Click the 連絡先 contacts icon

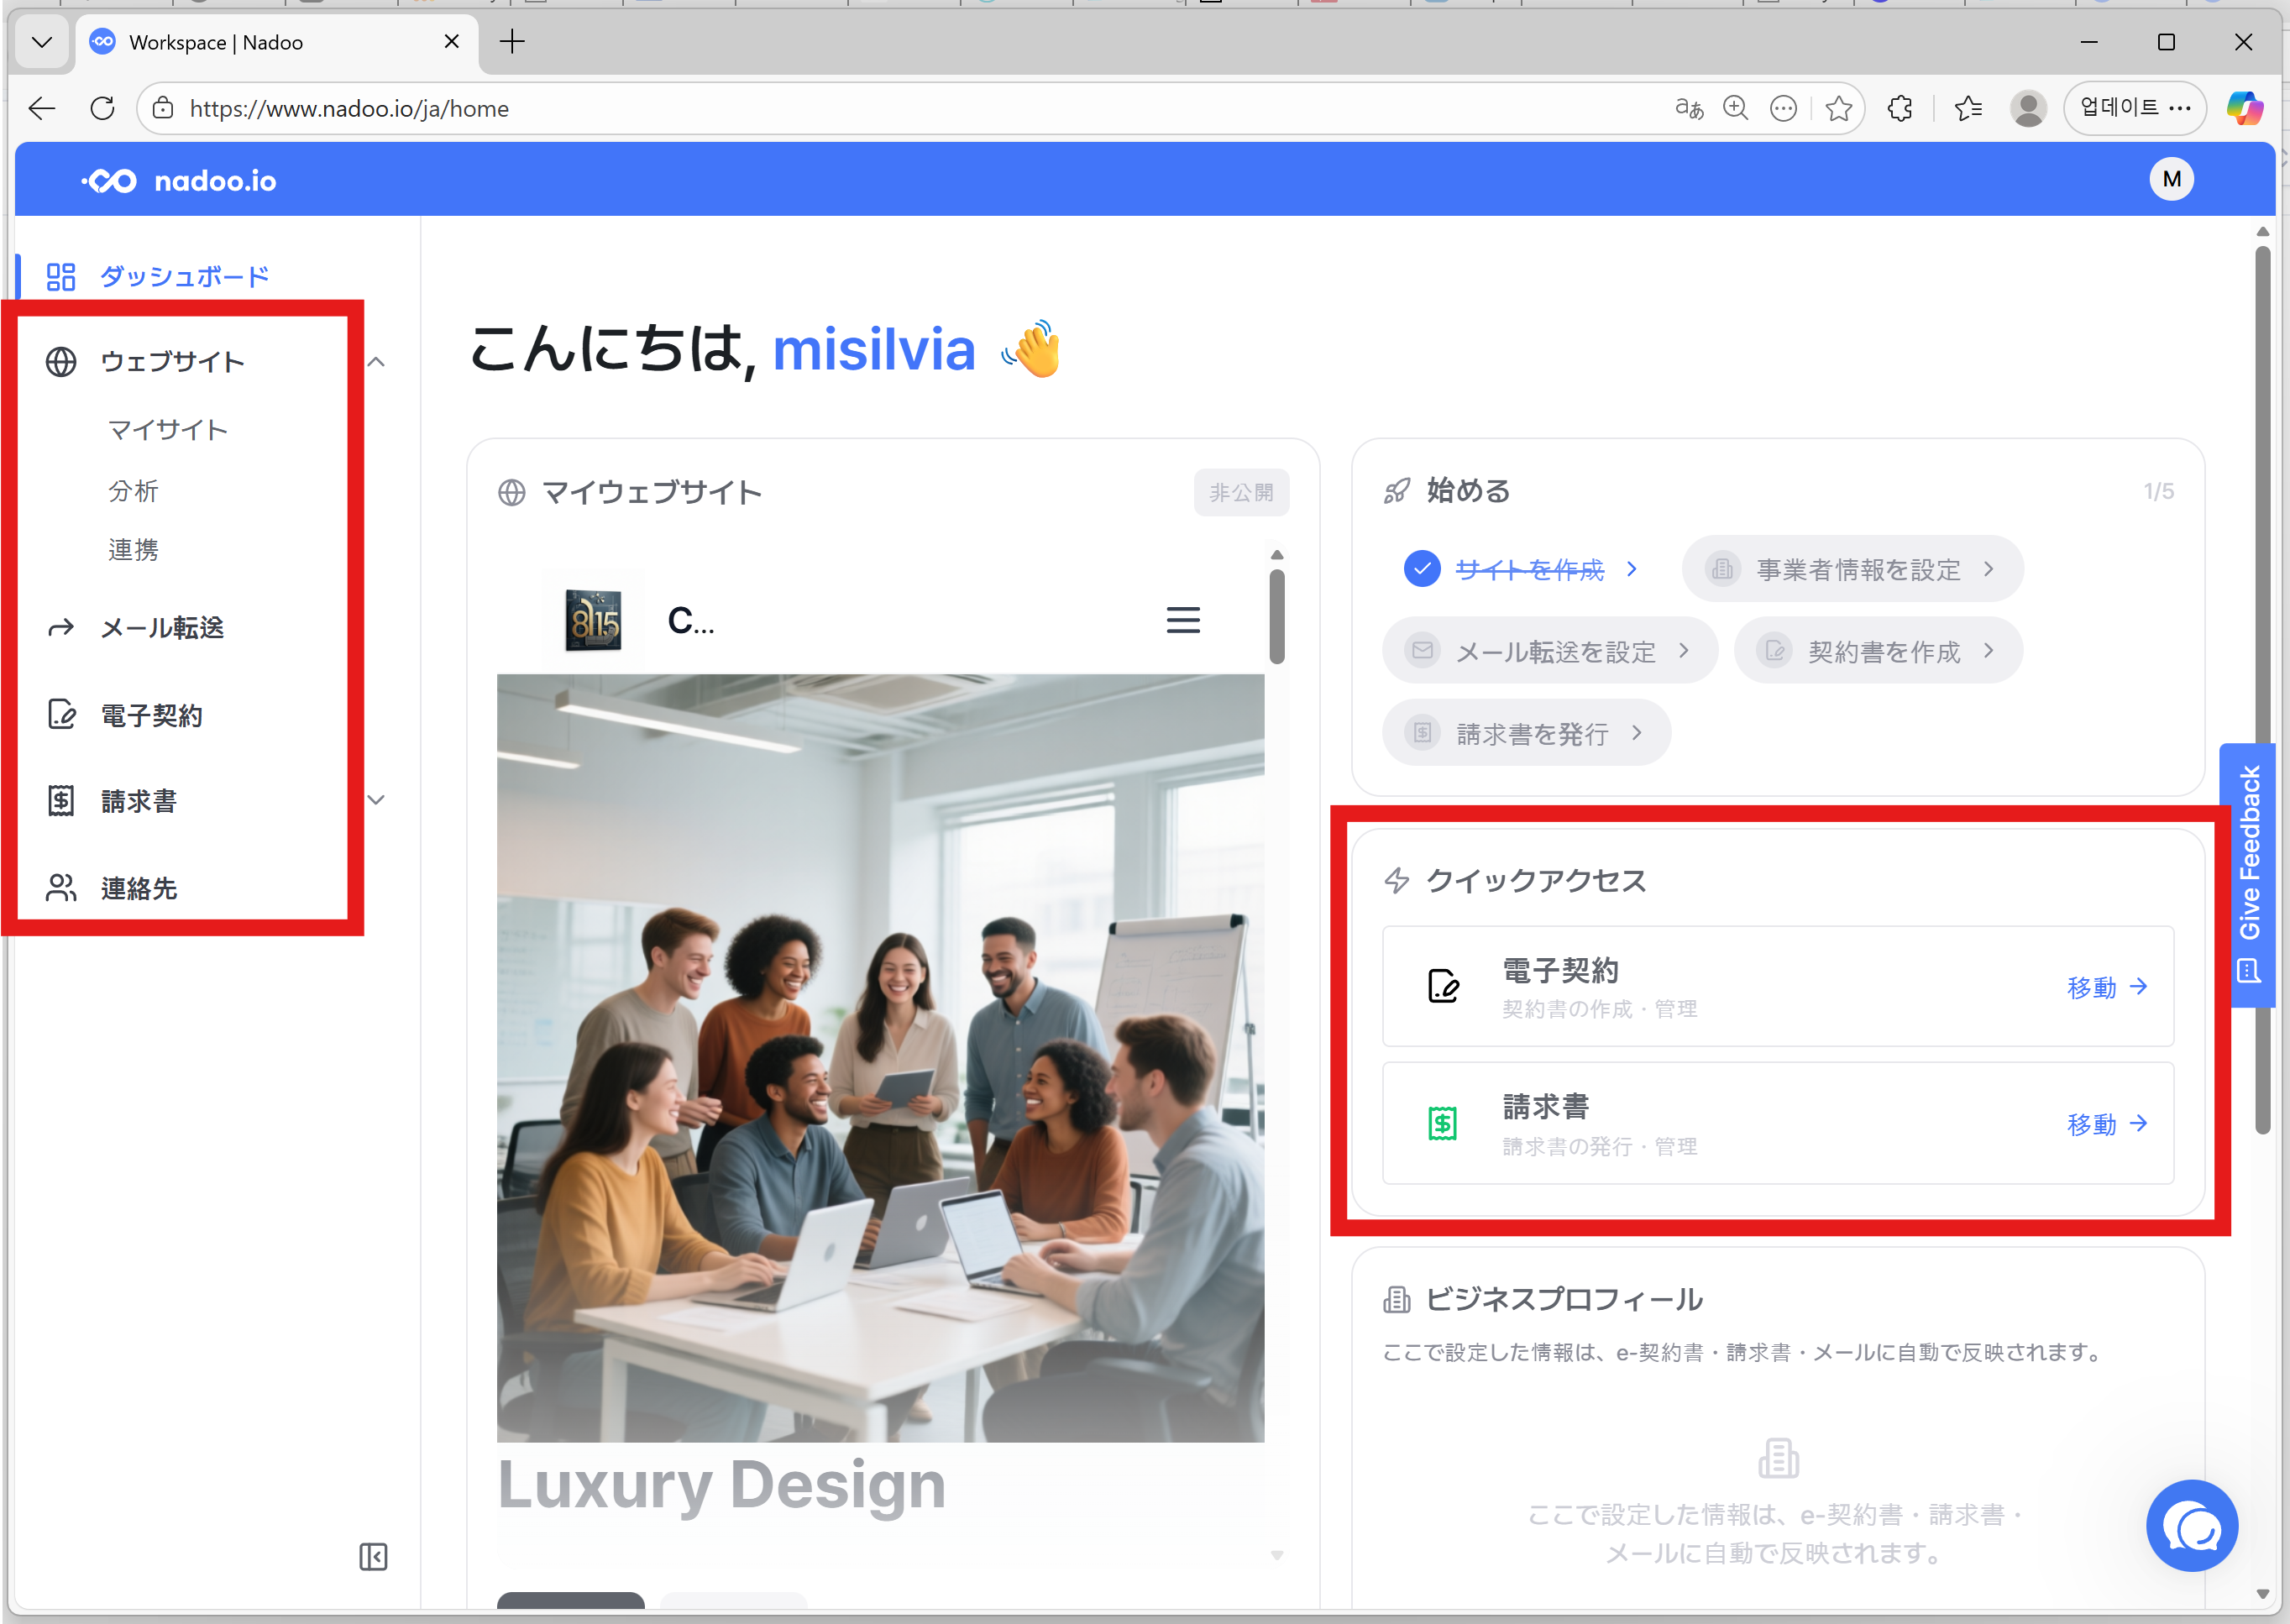[61, 888]
